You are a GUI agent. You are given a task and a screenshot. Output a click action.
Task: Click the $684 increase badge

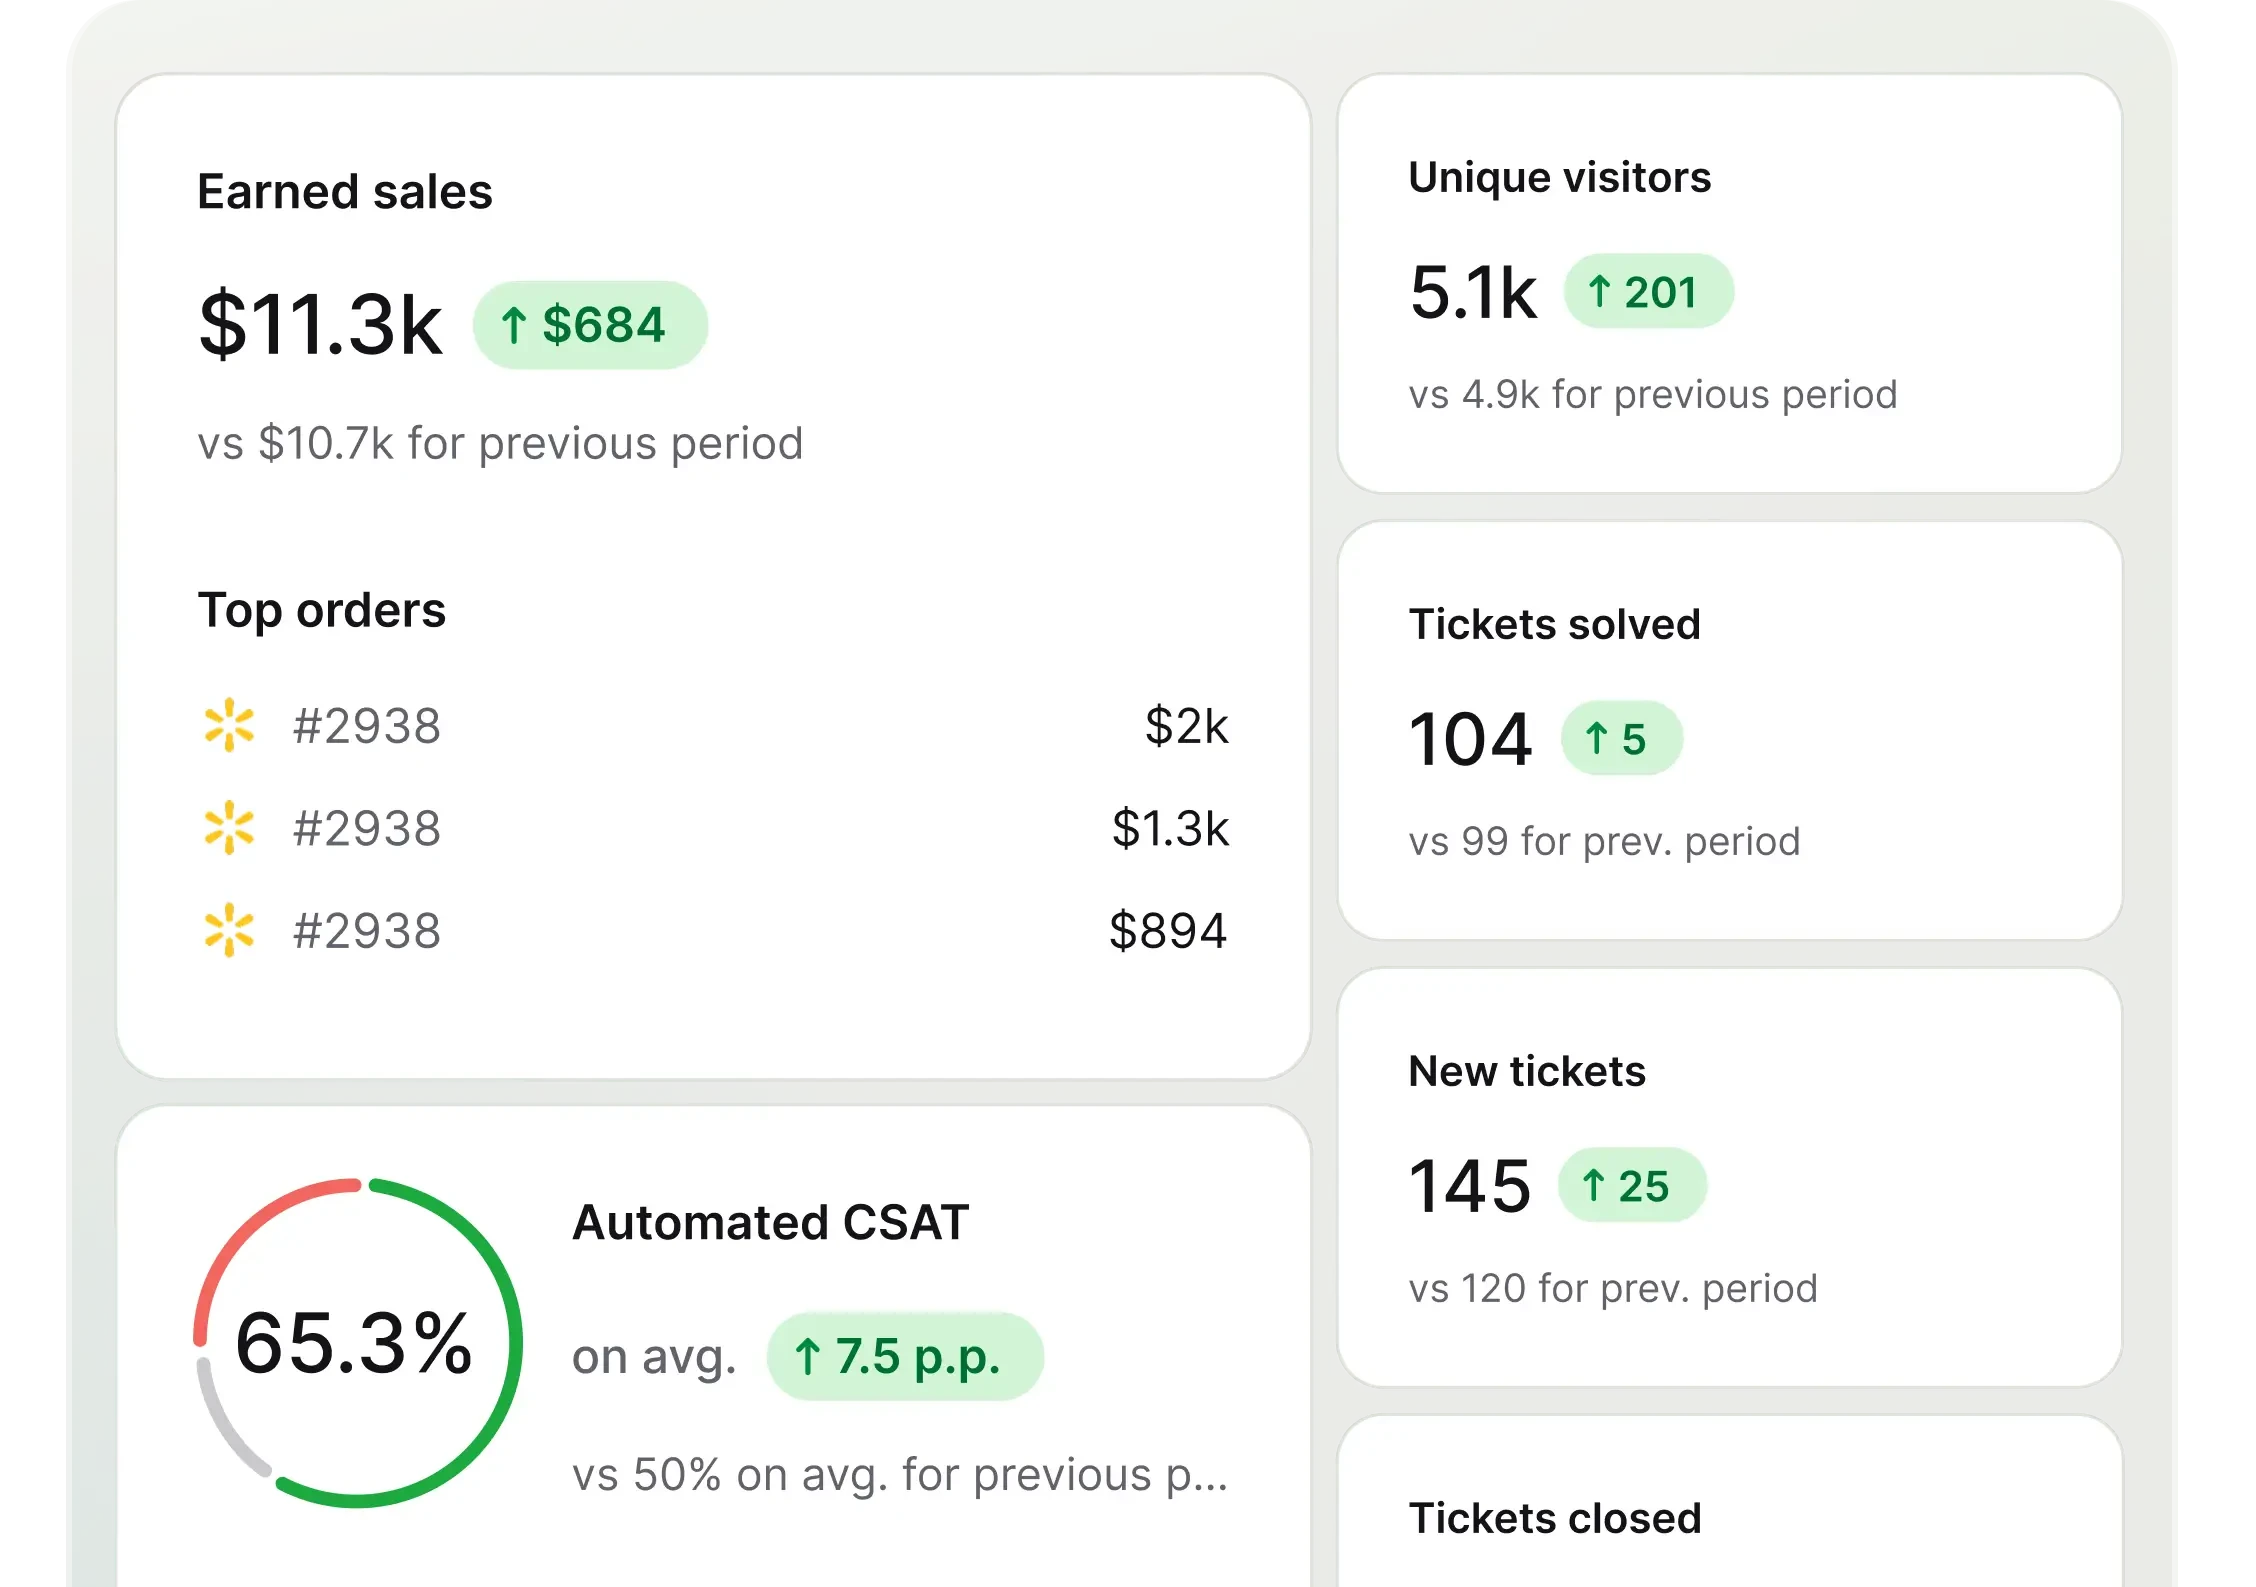[590, 325]
